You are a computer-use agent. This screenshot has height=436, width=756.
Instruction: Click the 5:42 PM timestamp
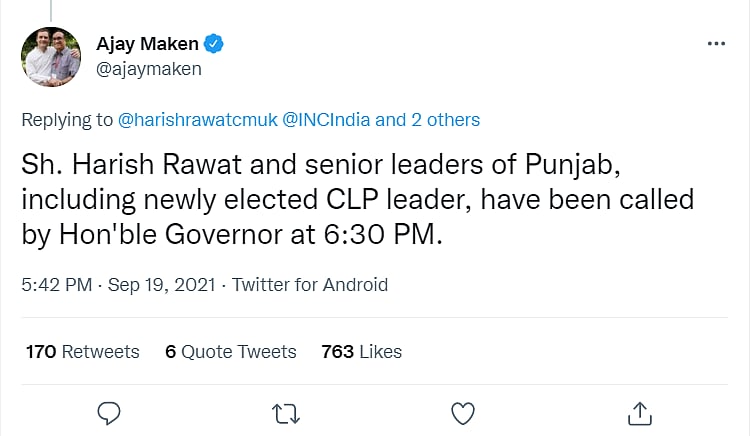pos(54,285)
